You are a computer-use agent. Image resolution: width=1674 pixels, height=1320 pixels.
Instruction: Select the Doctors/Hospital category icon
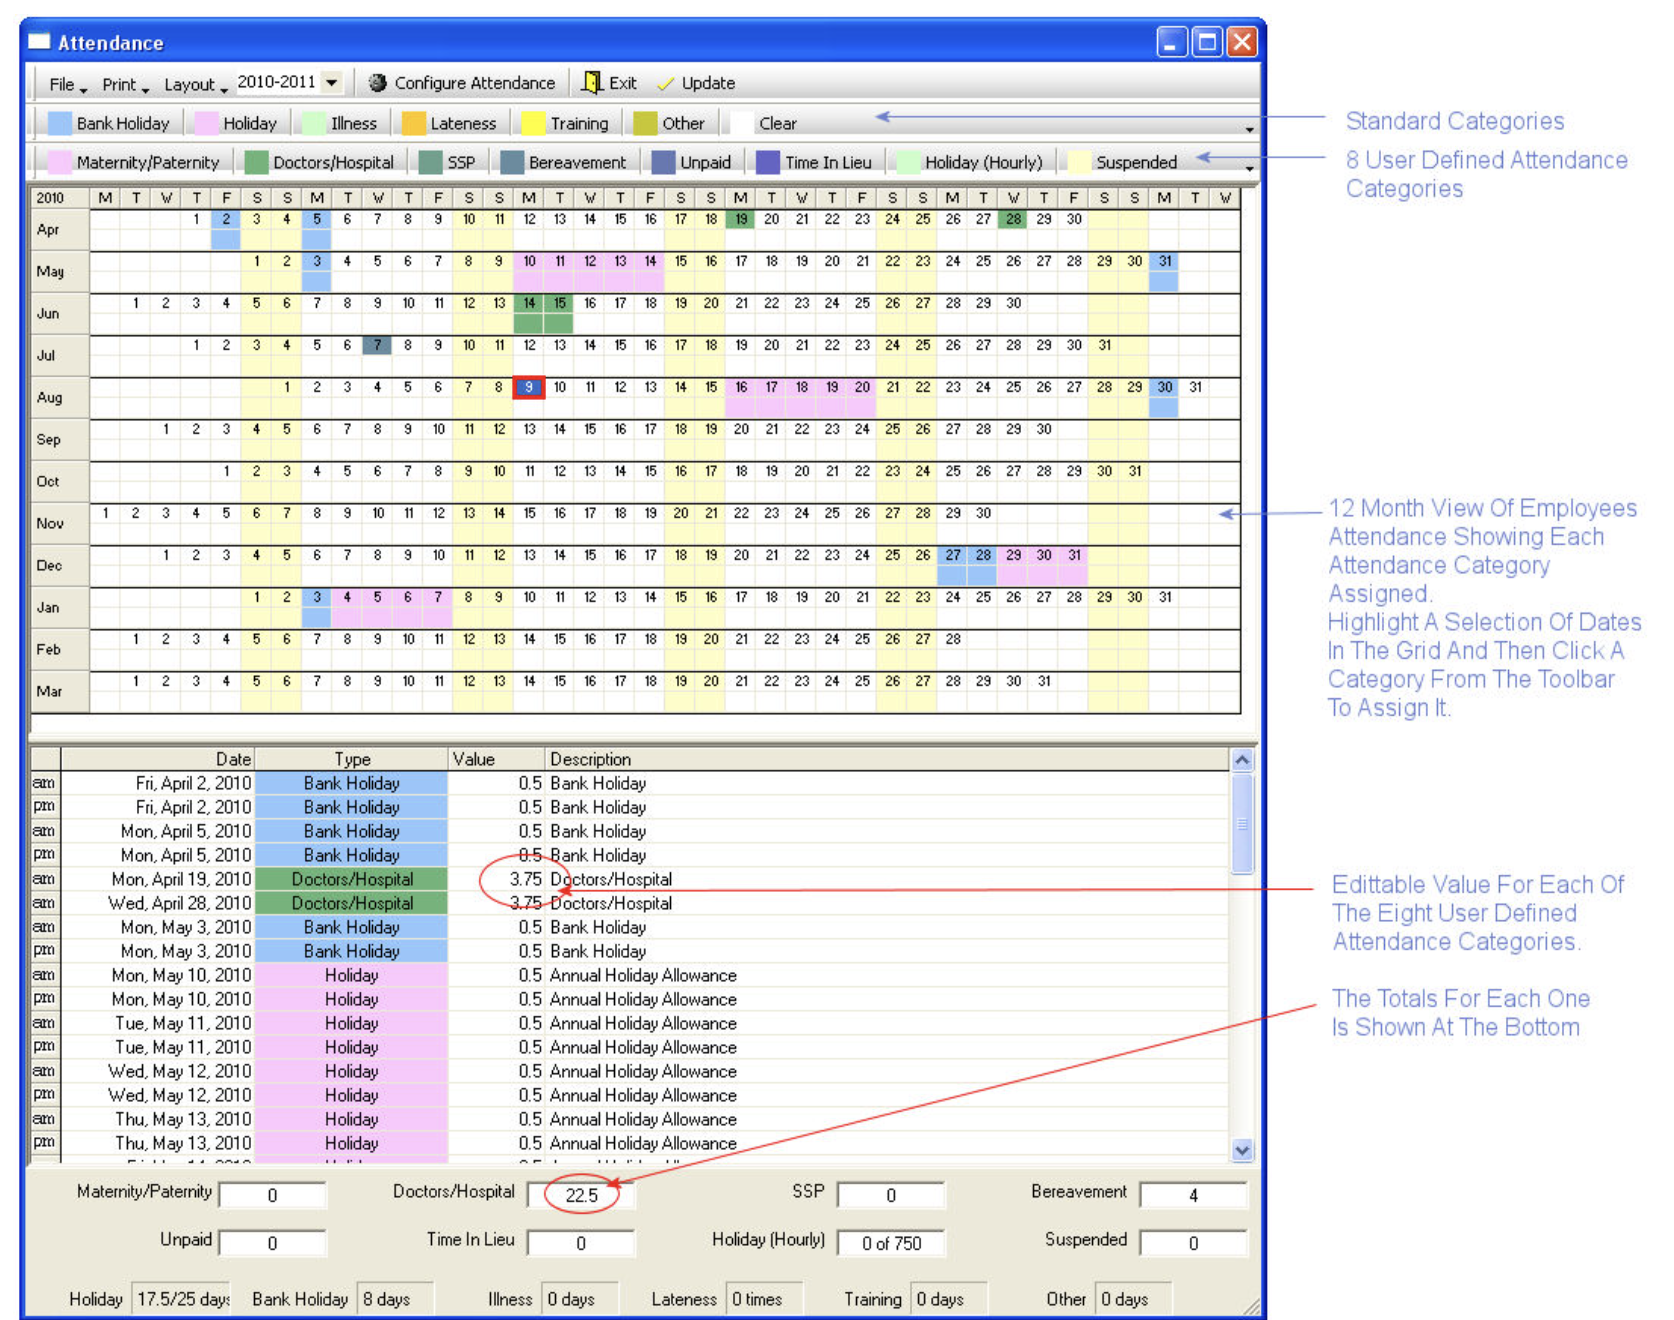click(257, 162)
